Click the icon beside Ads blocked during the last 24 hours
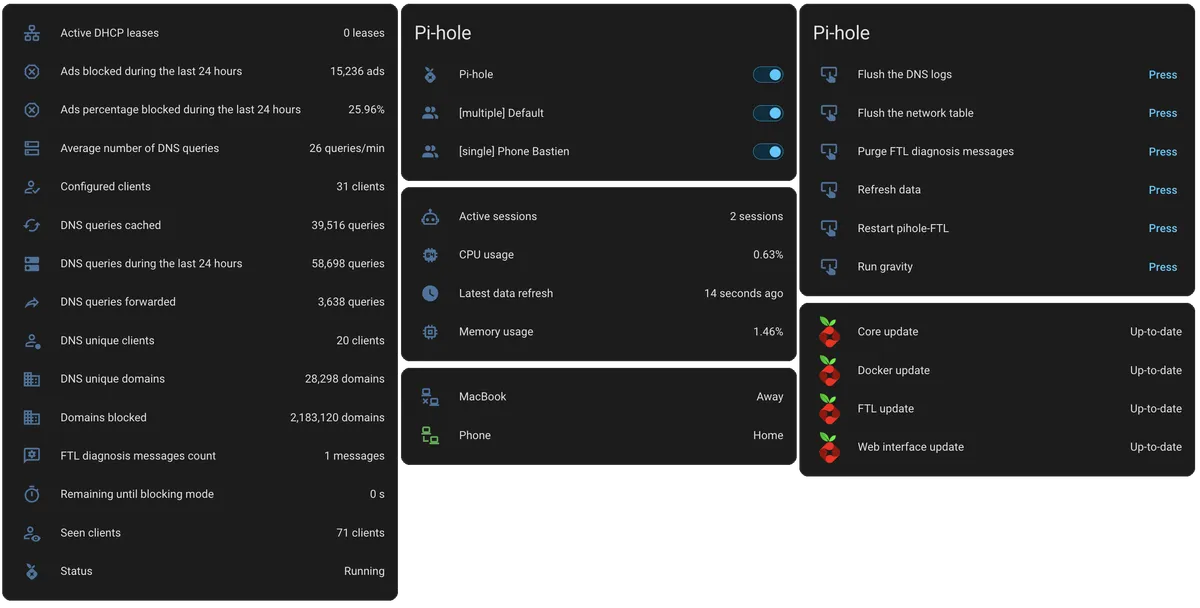Screen dimensions: 1200x608 coord(32,72)
